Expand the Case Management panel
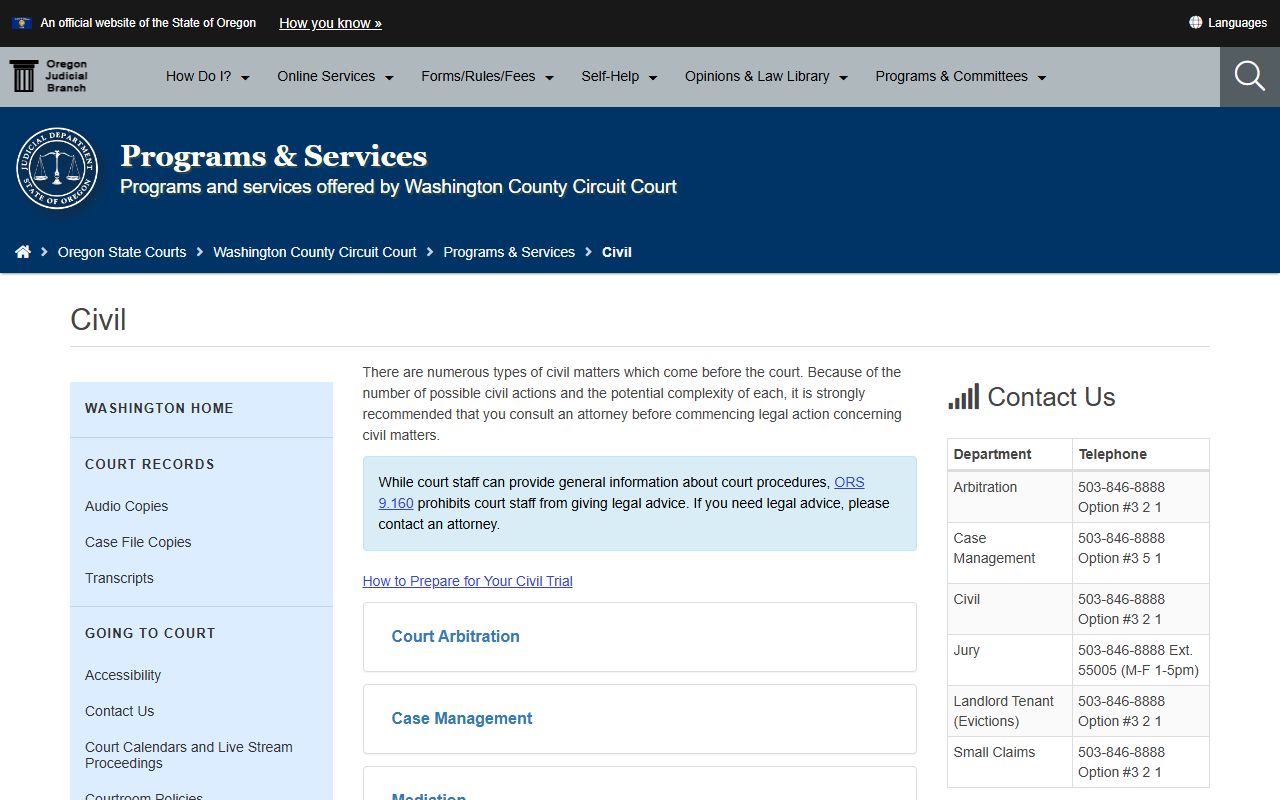The width and height of the screenshot is (1280, 800). [x=639, y=719]
